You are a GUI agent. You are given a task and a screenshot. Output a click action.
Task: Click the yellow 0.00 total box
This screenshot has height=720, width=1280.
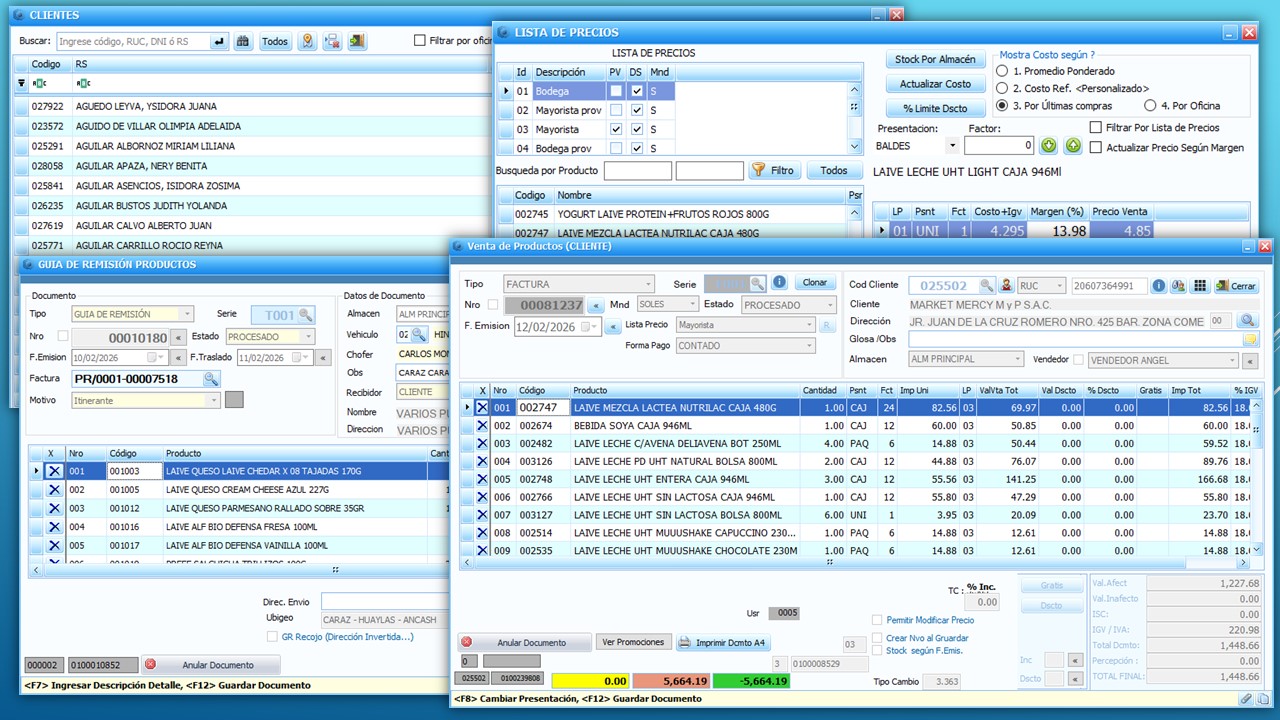click(590, 681)
